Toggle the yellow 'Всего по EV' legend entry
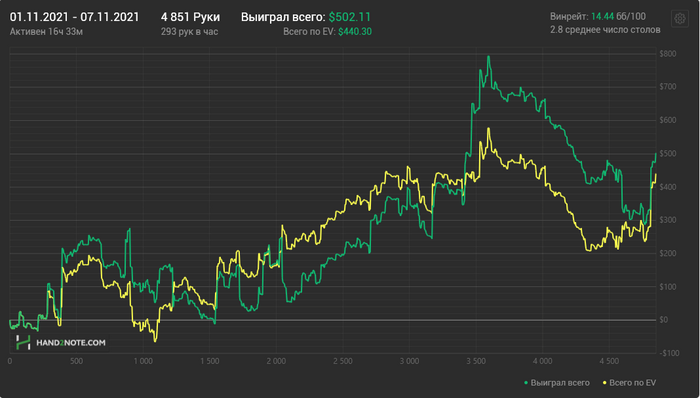Image resolution: width=700 pixels, height=398 pixels. tap(629, 383)
